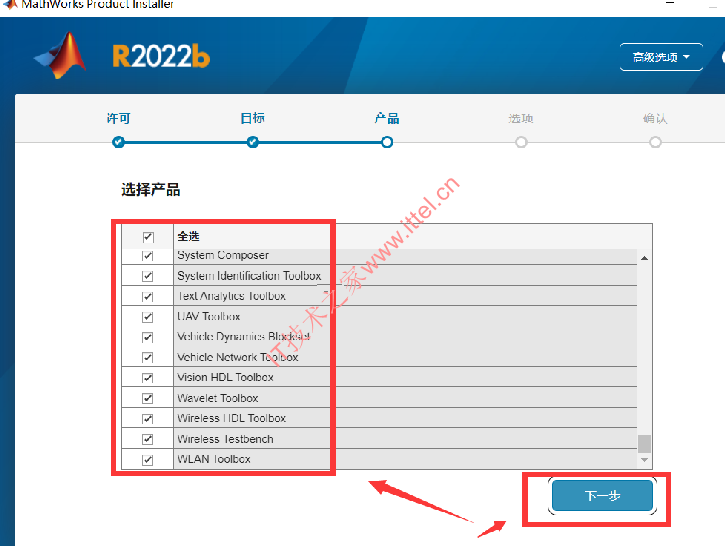
Task: Select System Identification Toolbox text
Action: click(x=249, y=276)
